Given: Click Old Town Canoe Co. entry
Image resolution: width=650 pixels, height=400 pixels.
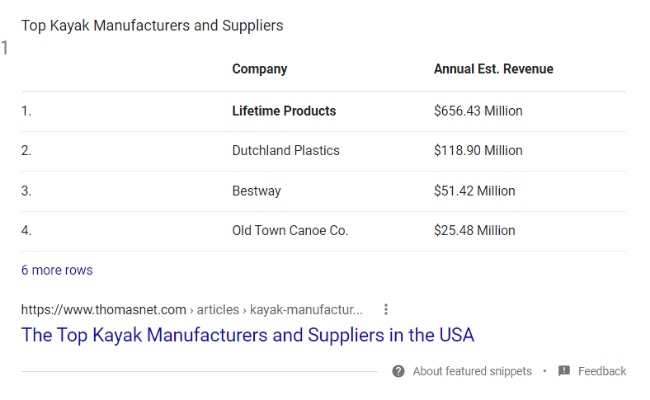Looking at the screenshot, I should tap(290, 230).
